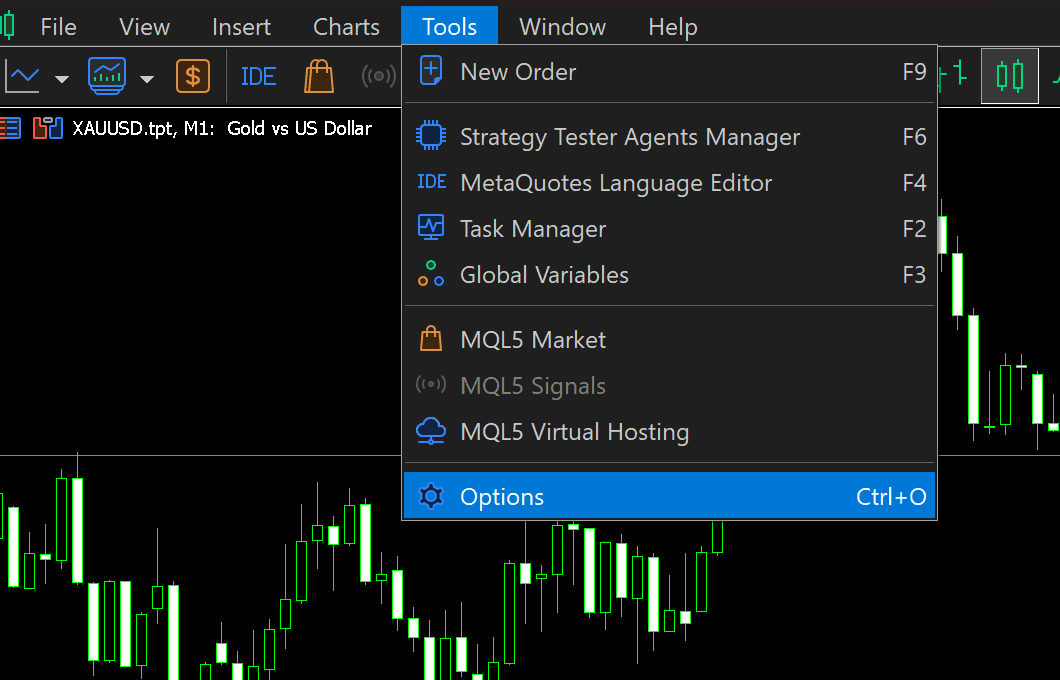Click the MetaTrader app icon in menu bar

7,26
